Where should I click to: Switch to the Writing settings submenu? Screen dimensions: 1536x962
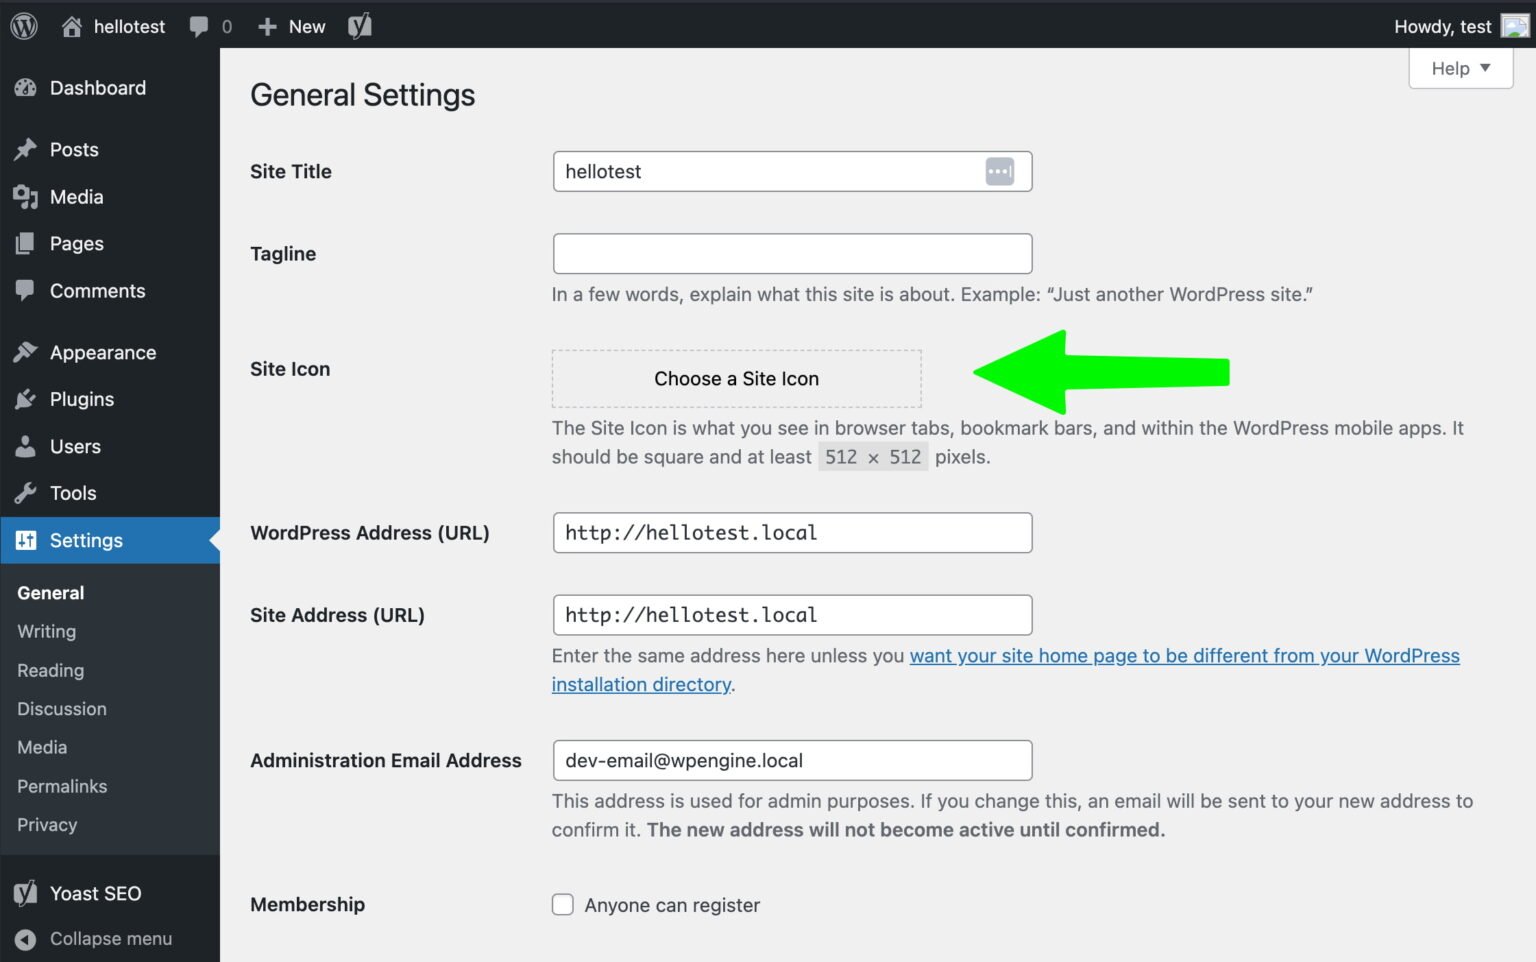point(46,631)
